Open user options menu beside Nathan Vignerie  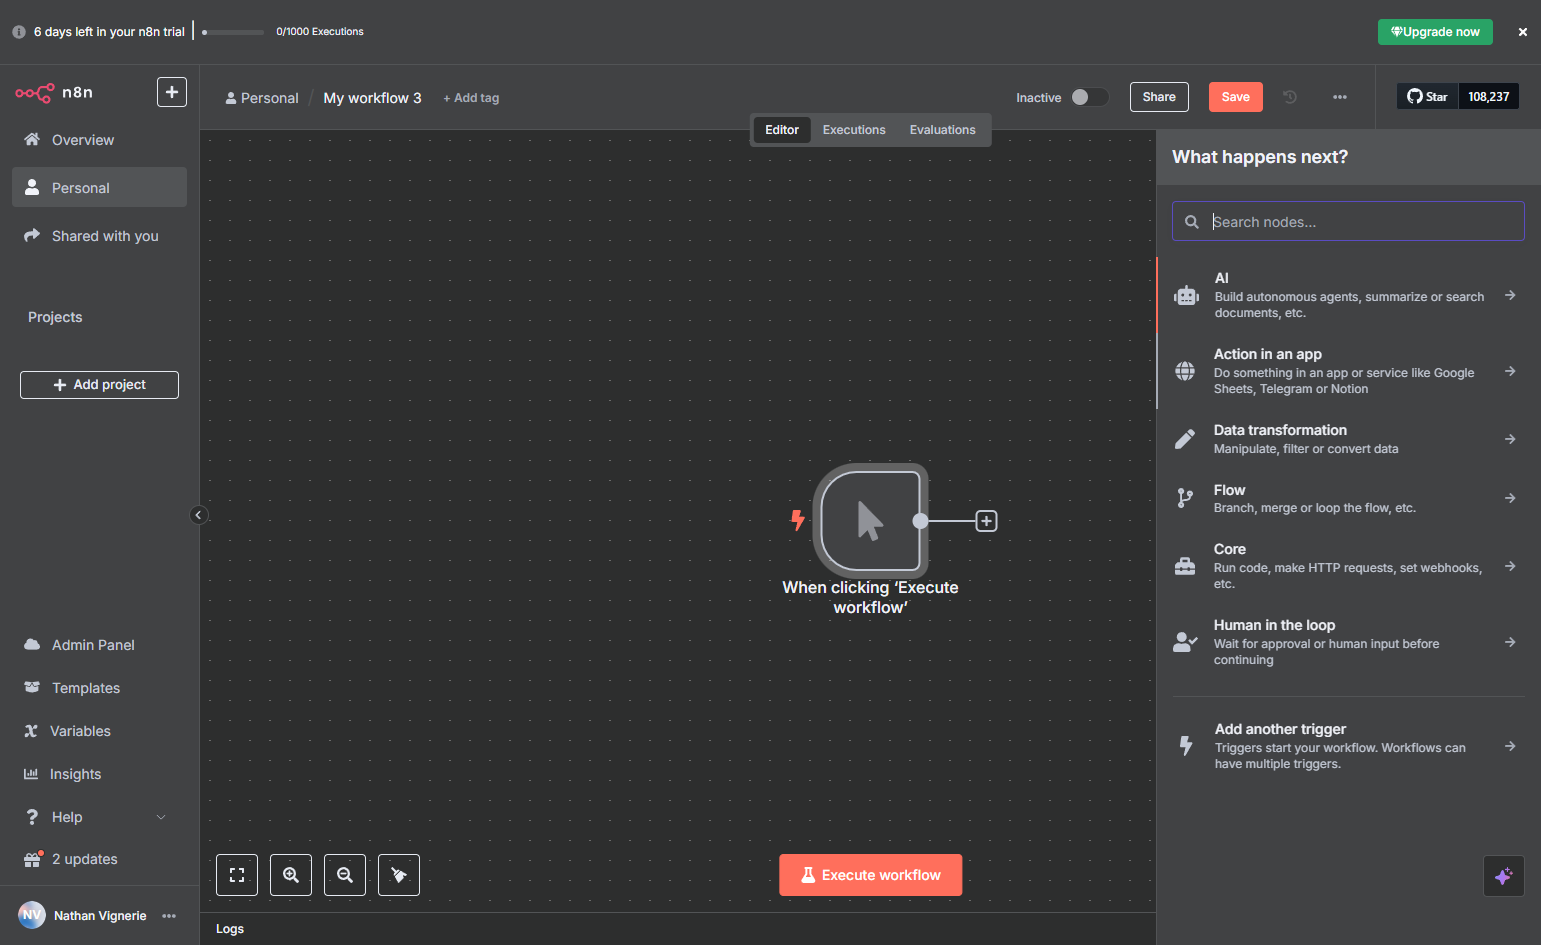click(x=169, y=916)
